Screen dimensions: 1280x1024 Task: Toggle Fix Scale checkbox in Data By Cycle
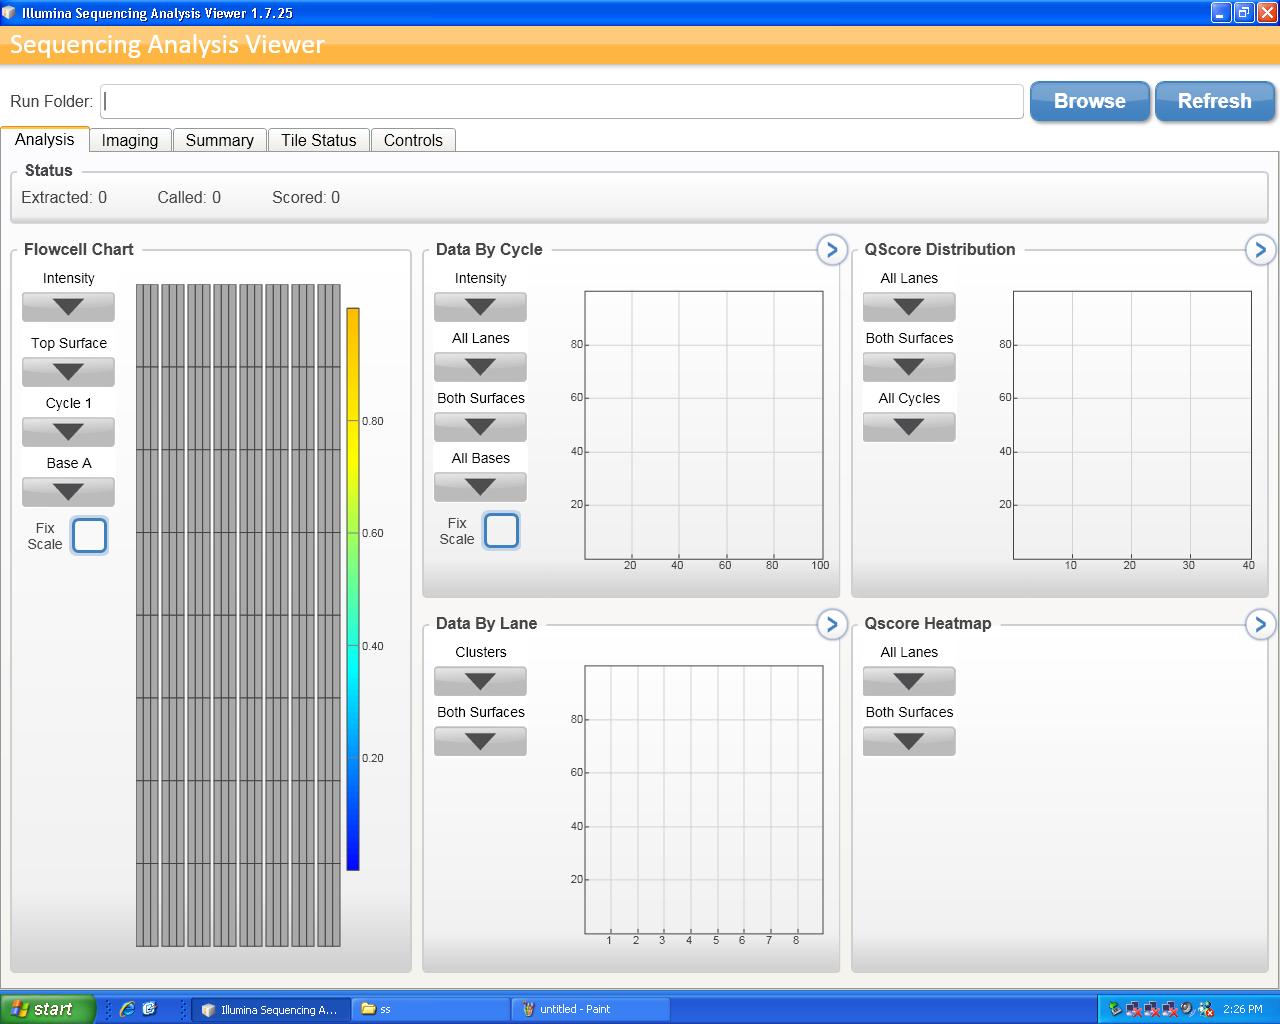pyautogui.click(x=501, y=531)
